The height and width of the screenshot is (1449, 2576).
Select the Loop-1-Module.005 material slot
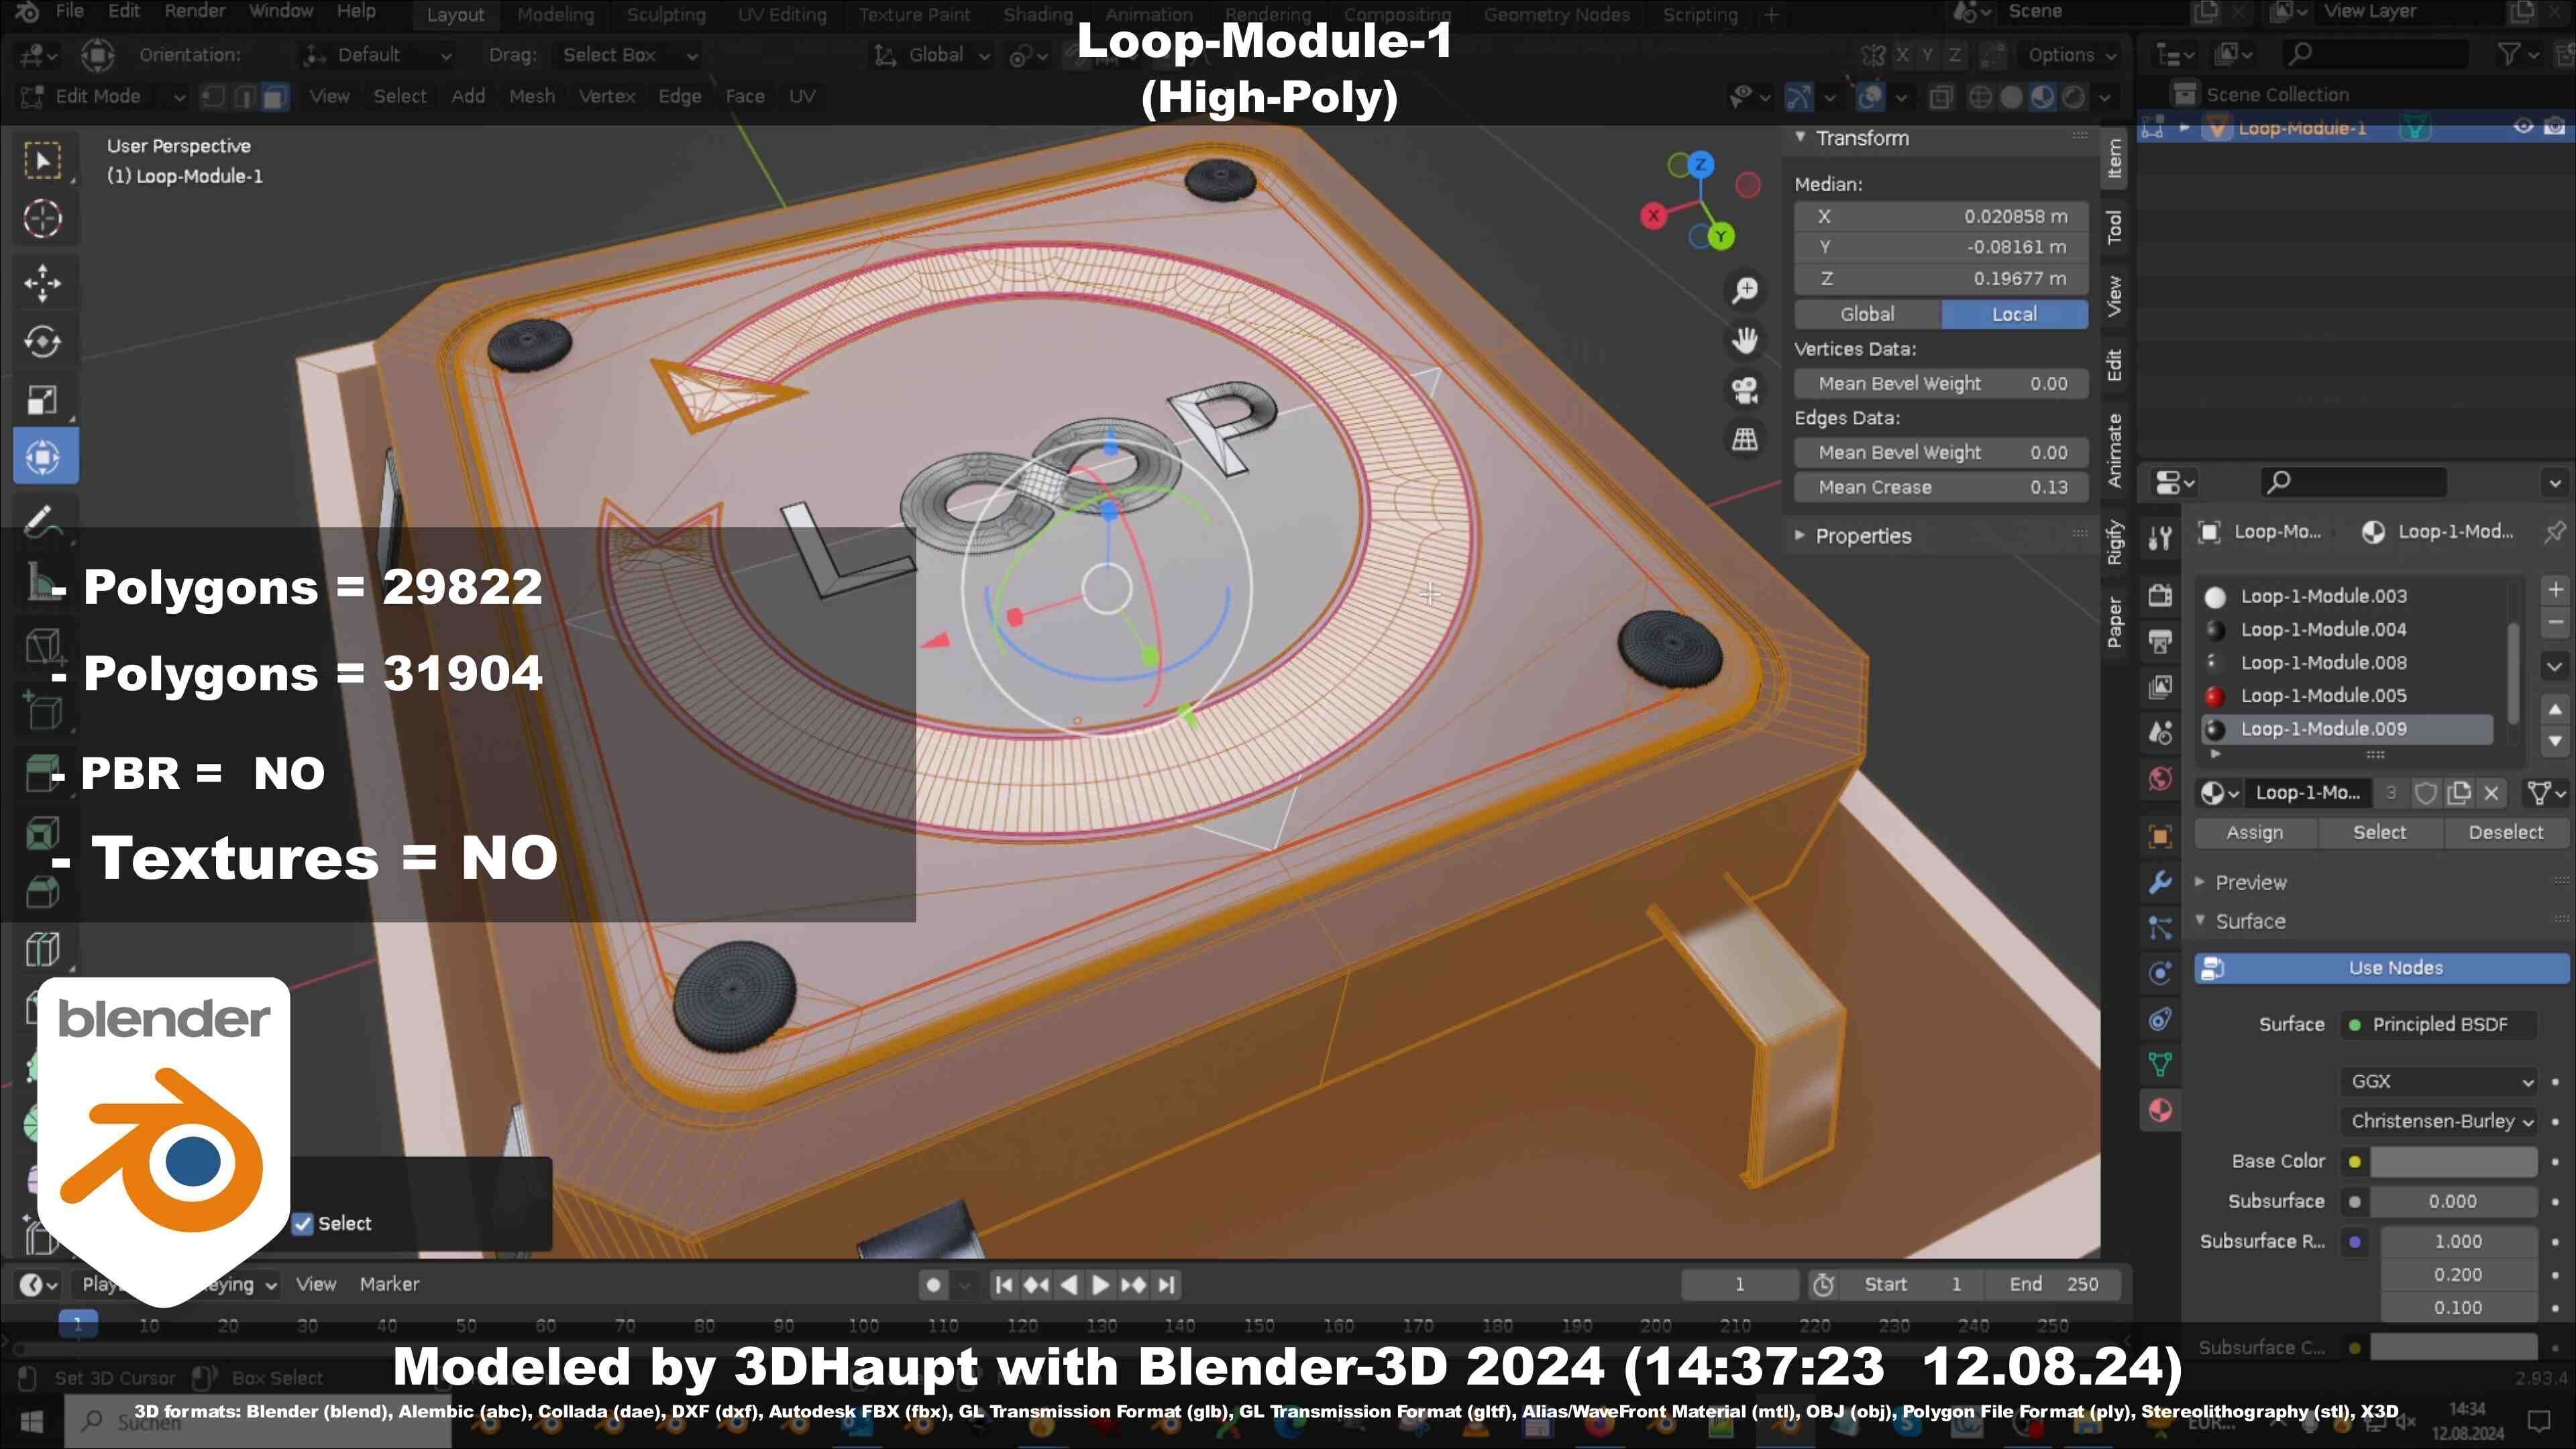click(x=2345, y=695)
